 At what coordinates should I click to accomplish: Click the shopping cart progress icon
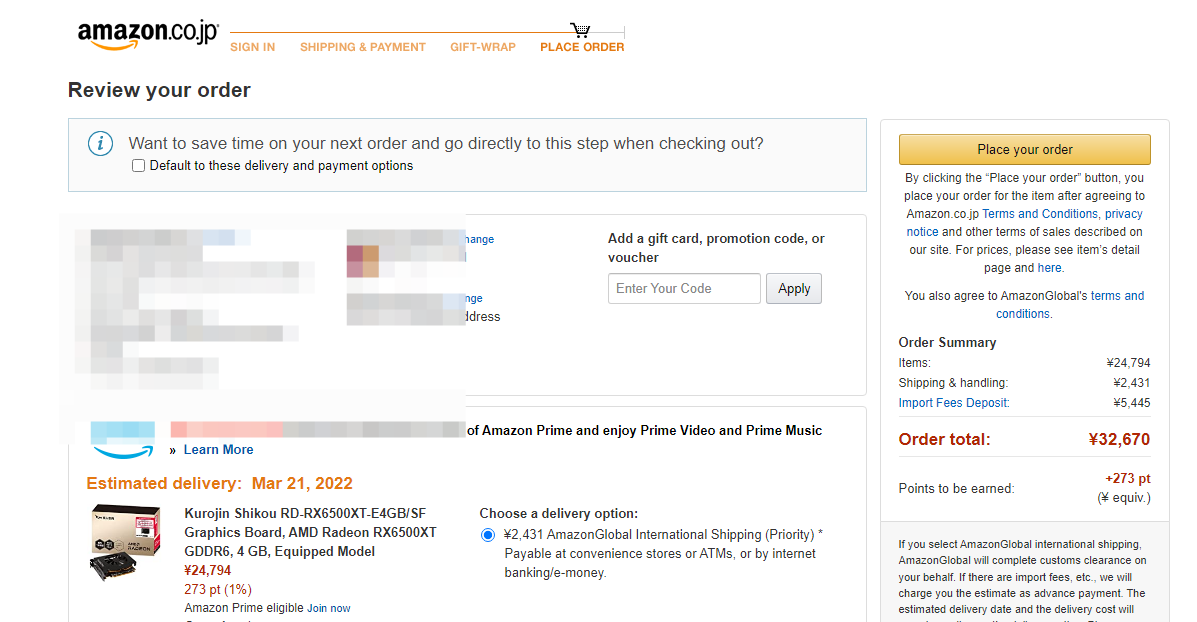(580, 30)
